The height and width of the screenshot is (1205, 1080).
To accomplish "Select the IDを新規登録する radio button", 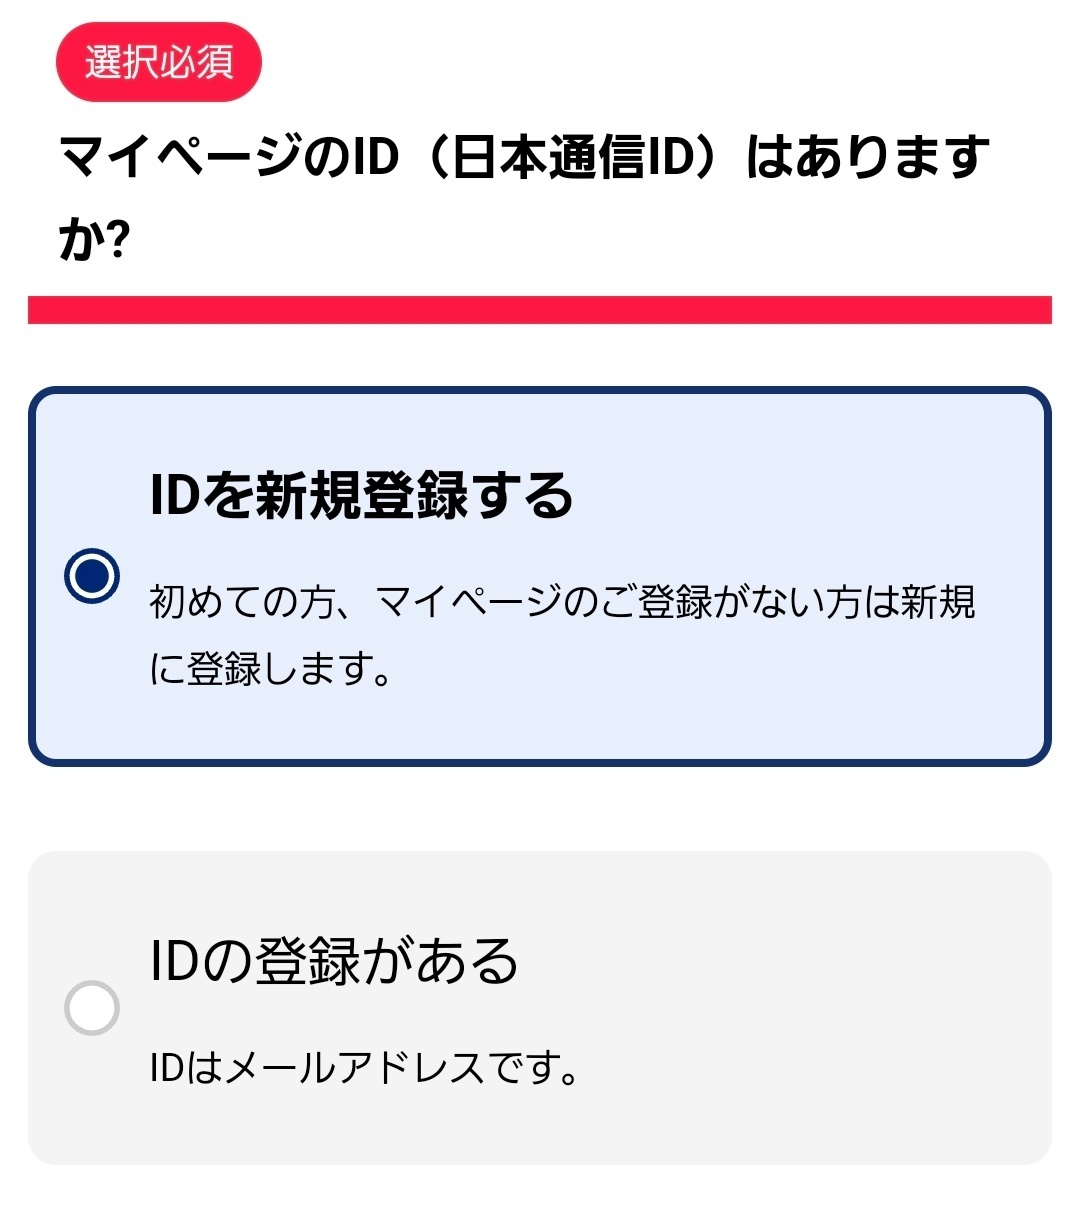I will point(92,576).
